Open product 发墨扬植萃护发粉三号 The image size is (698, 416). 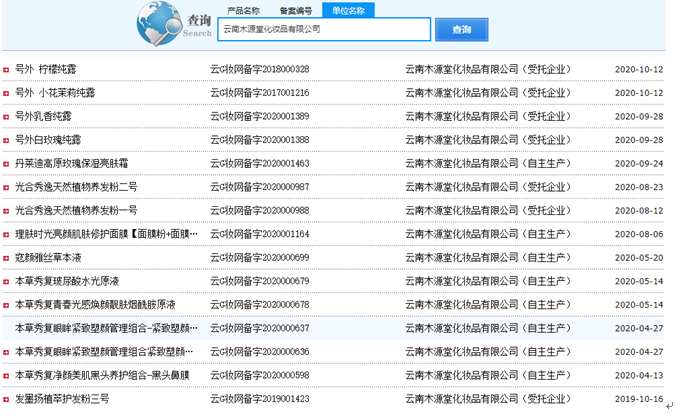62,400
